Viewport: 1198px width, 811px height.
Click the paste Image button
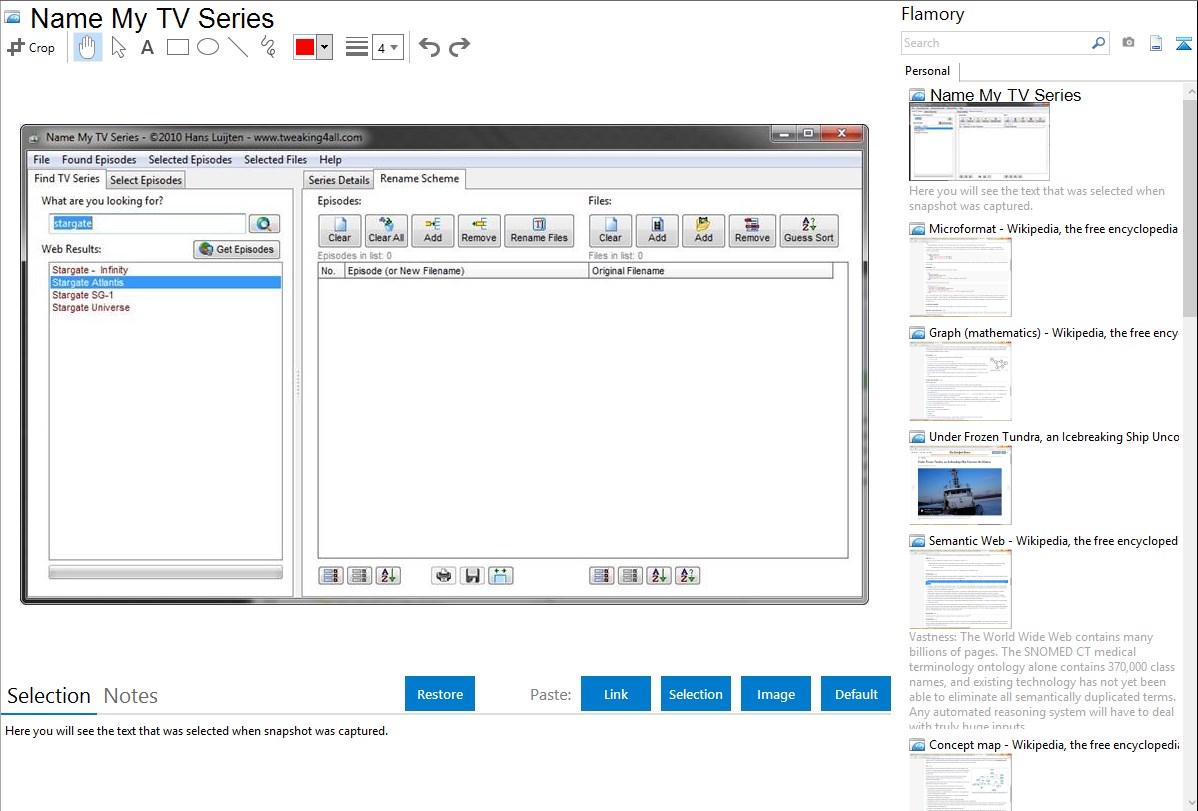[x=775, y=694]
